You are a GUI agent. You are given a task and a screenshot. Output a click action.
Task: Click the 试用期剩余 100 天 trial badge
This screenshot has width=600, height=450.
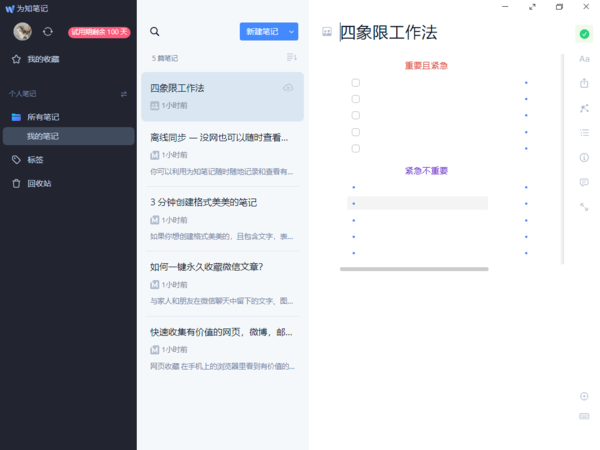[98, 32]
